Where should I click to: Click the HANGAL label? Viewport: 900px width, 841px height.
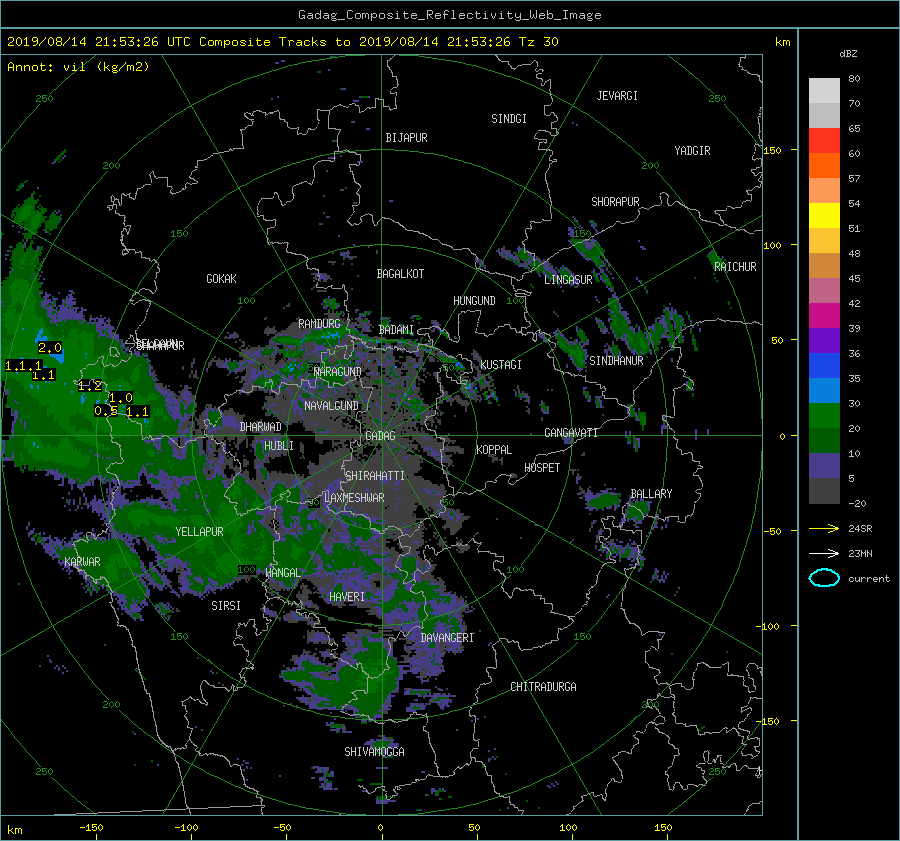[282, 573]
